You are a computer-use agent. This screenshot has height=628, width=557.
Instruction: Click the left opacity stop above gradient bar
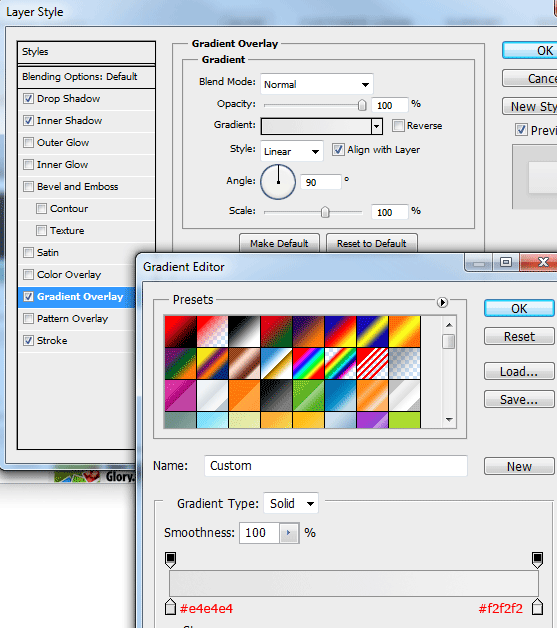171,560
